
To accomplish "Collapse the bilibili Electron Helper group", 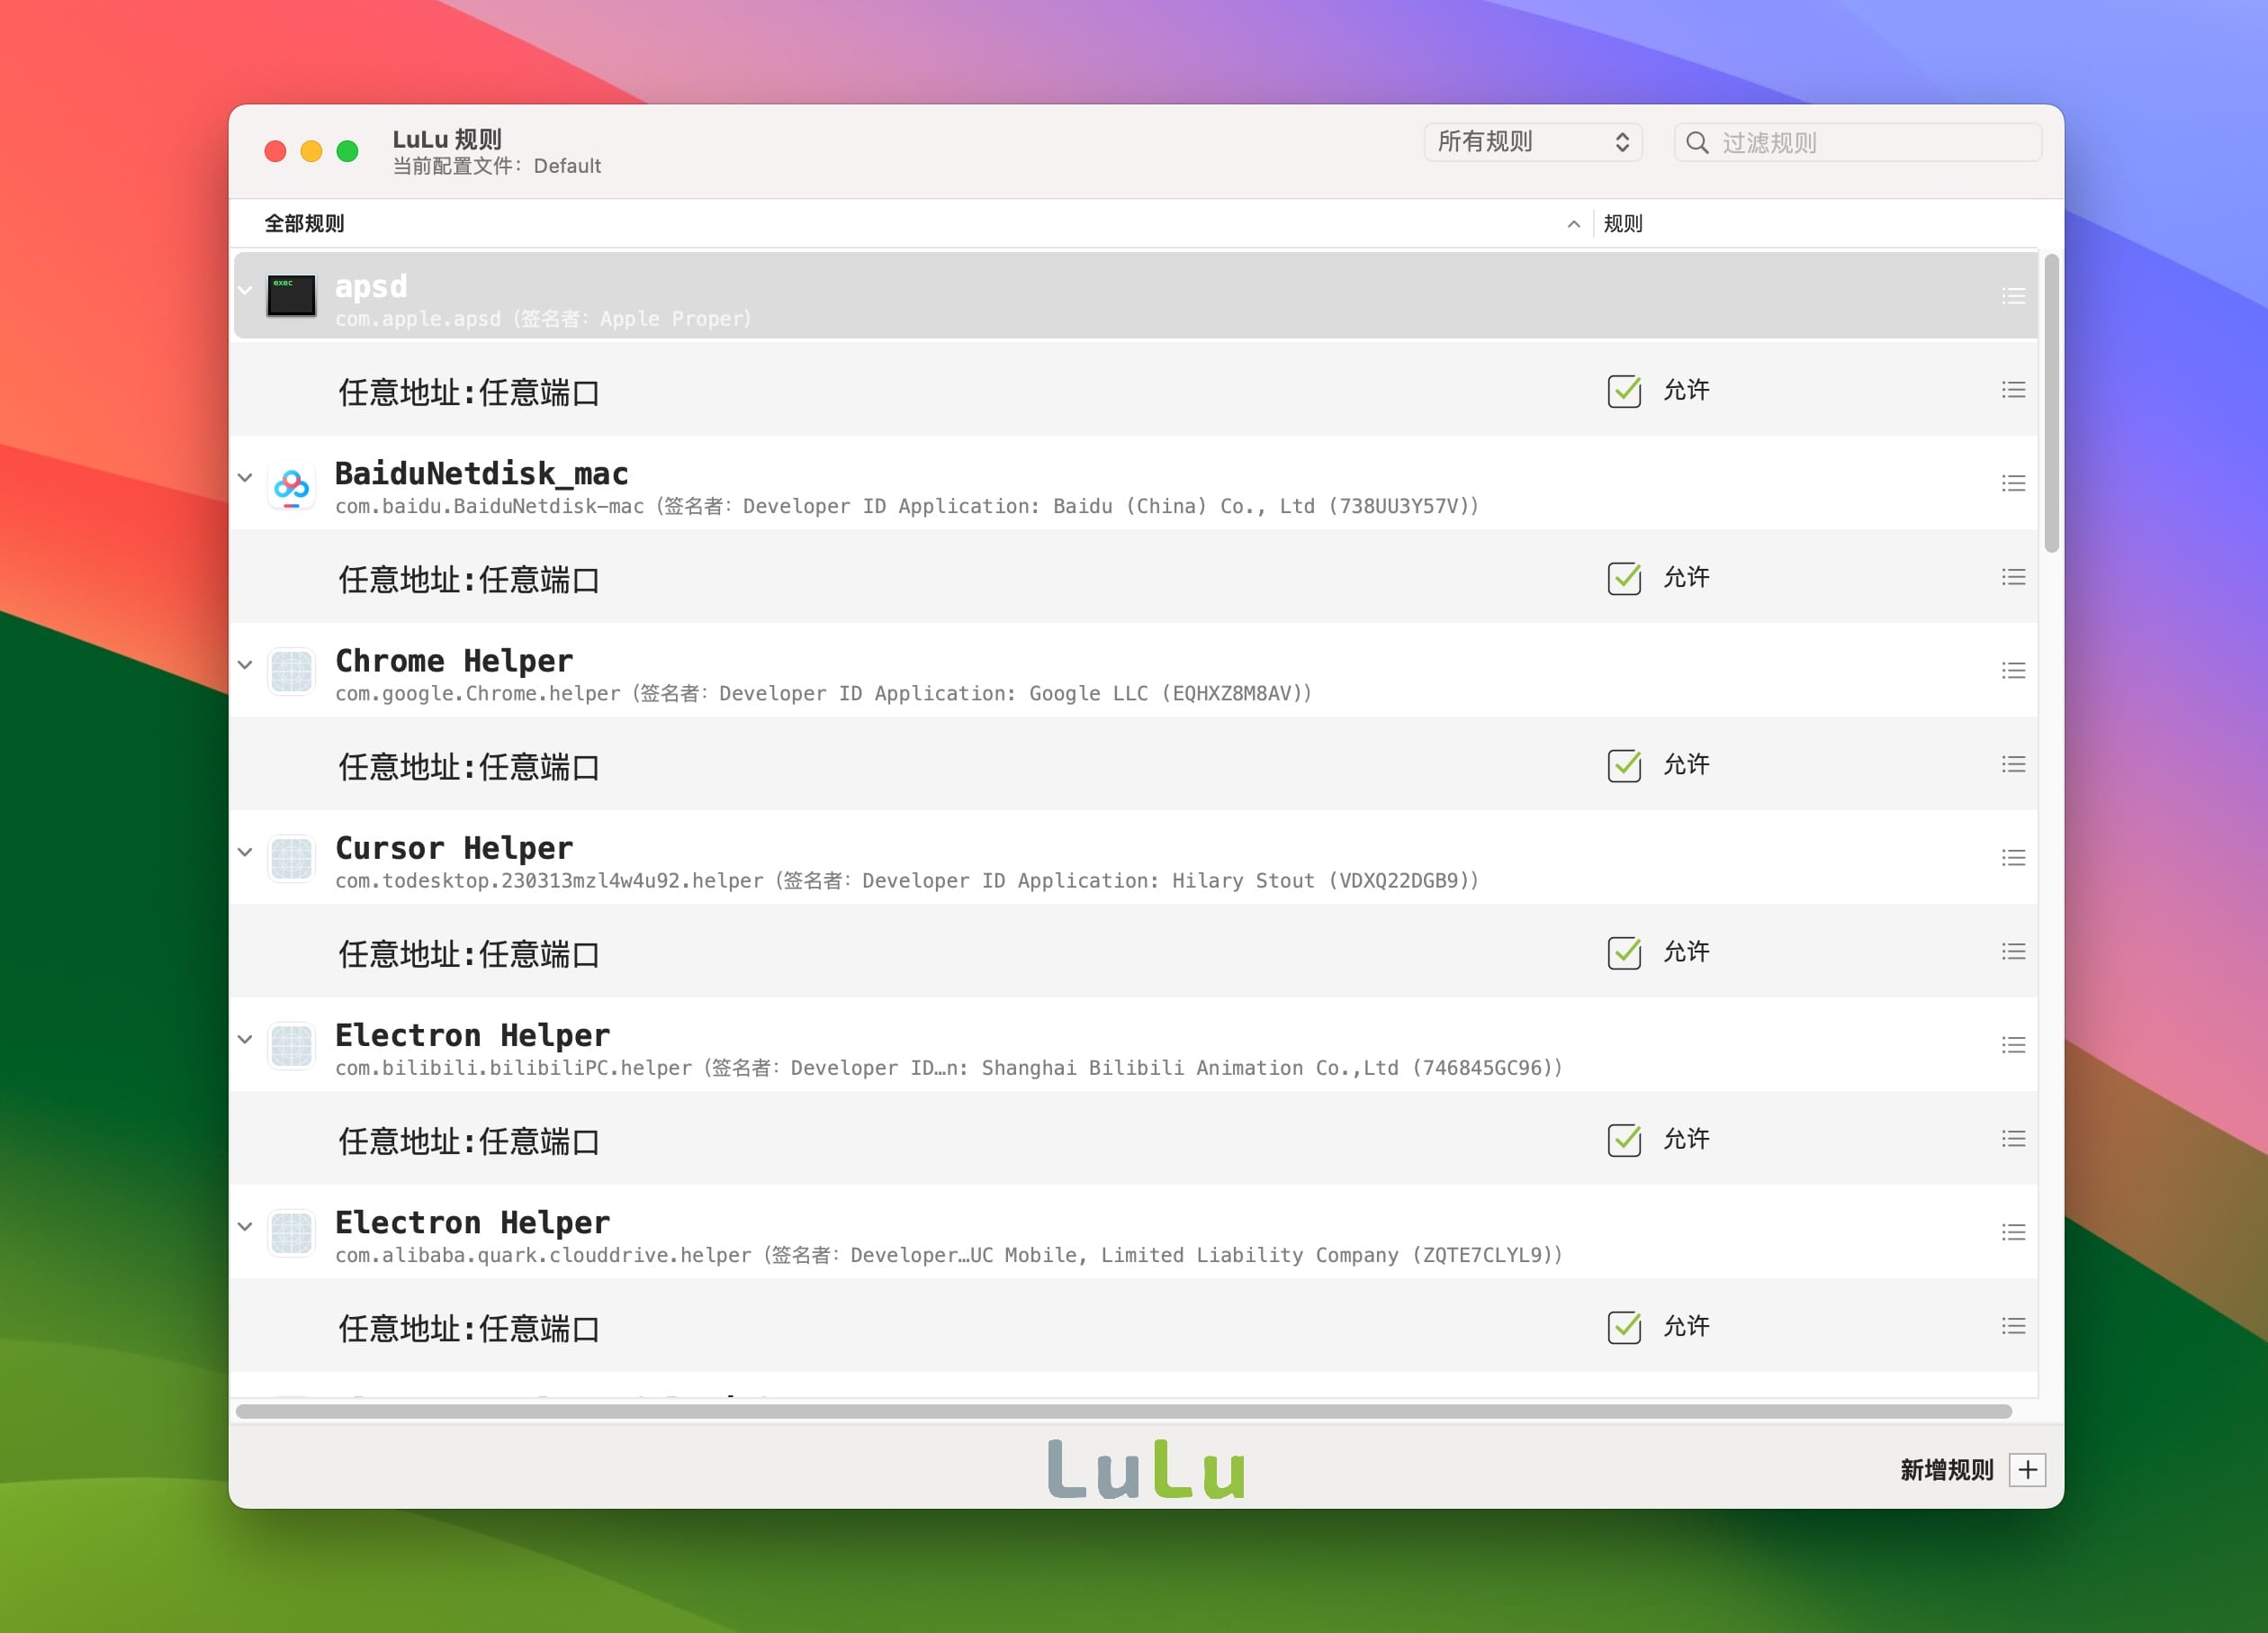I will click(x=245, y=1038).
